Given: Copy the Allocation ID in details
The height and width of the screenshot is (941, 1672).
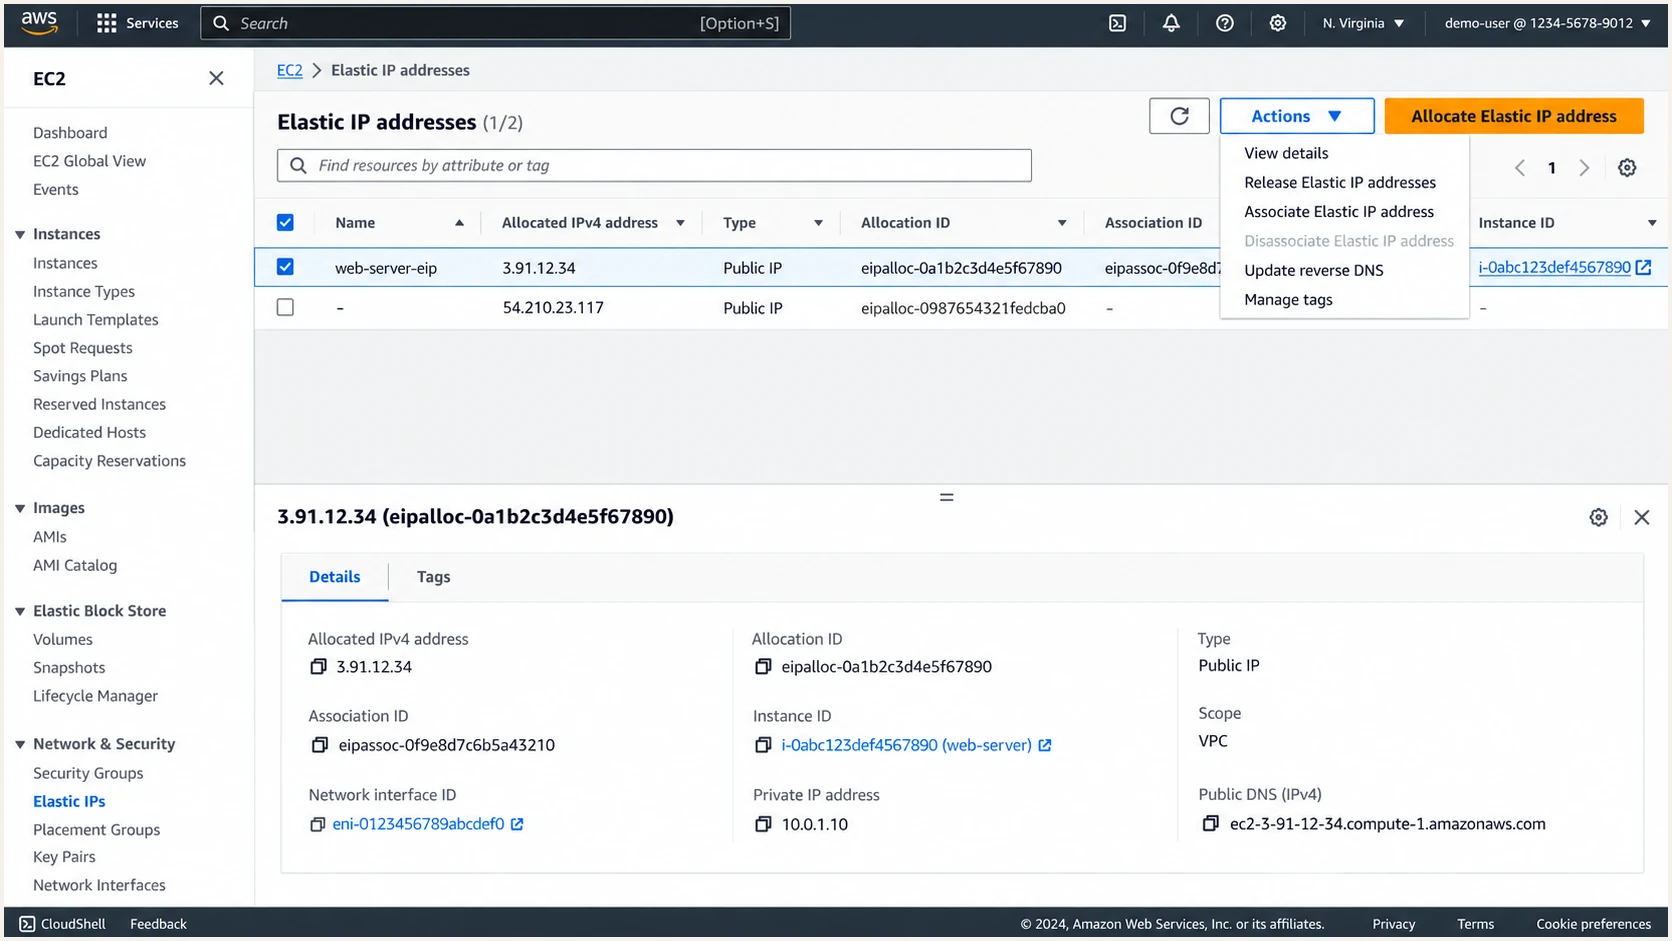Looking at the screenshot, I should pos(763,666).
